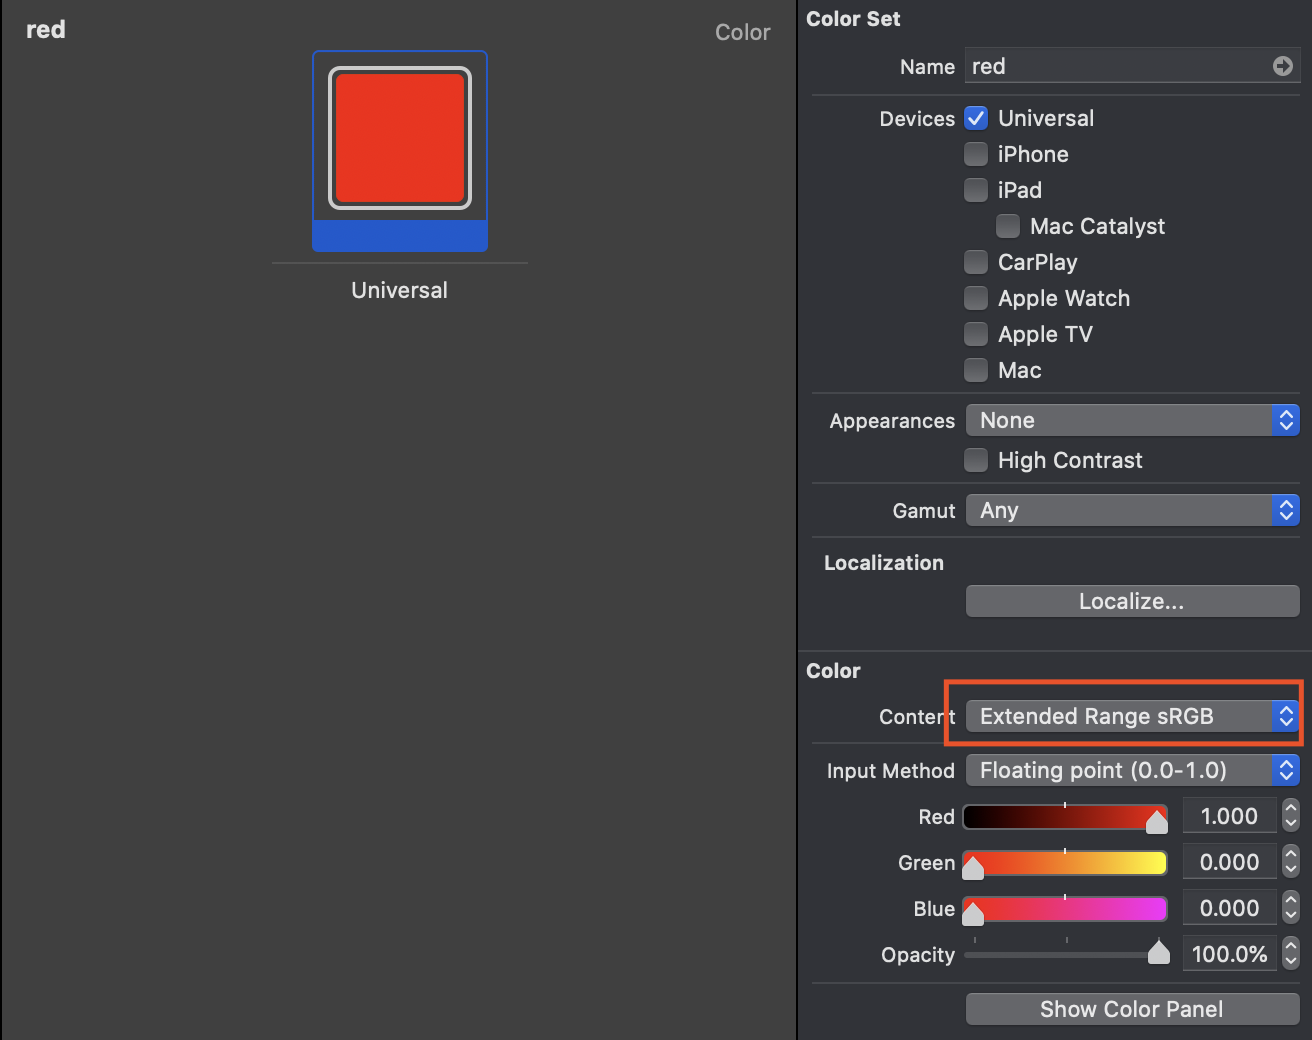Click the Localize... button
Screen dimensions: 1312x1040
tap(1132, 601)
